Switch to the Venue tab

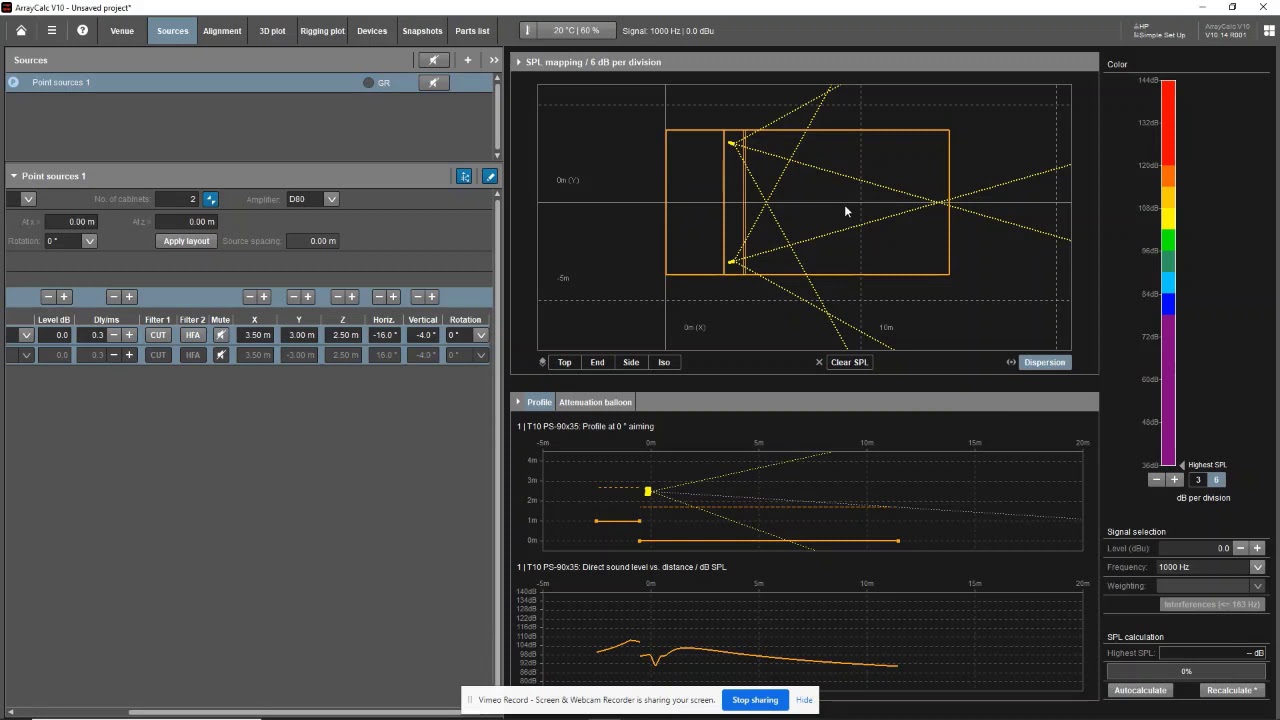click(122, 31)
